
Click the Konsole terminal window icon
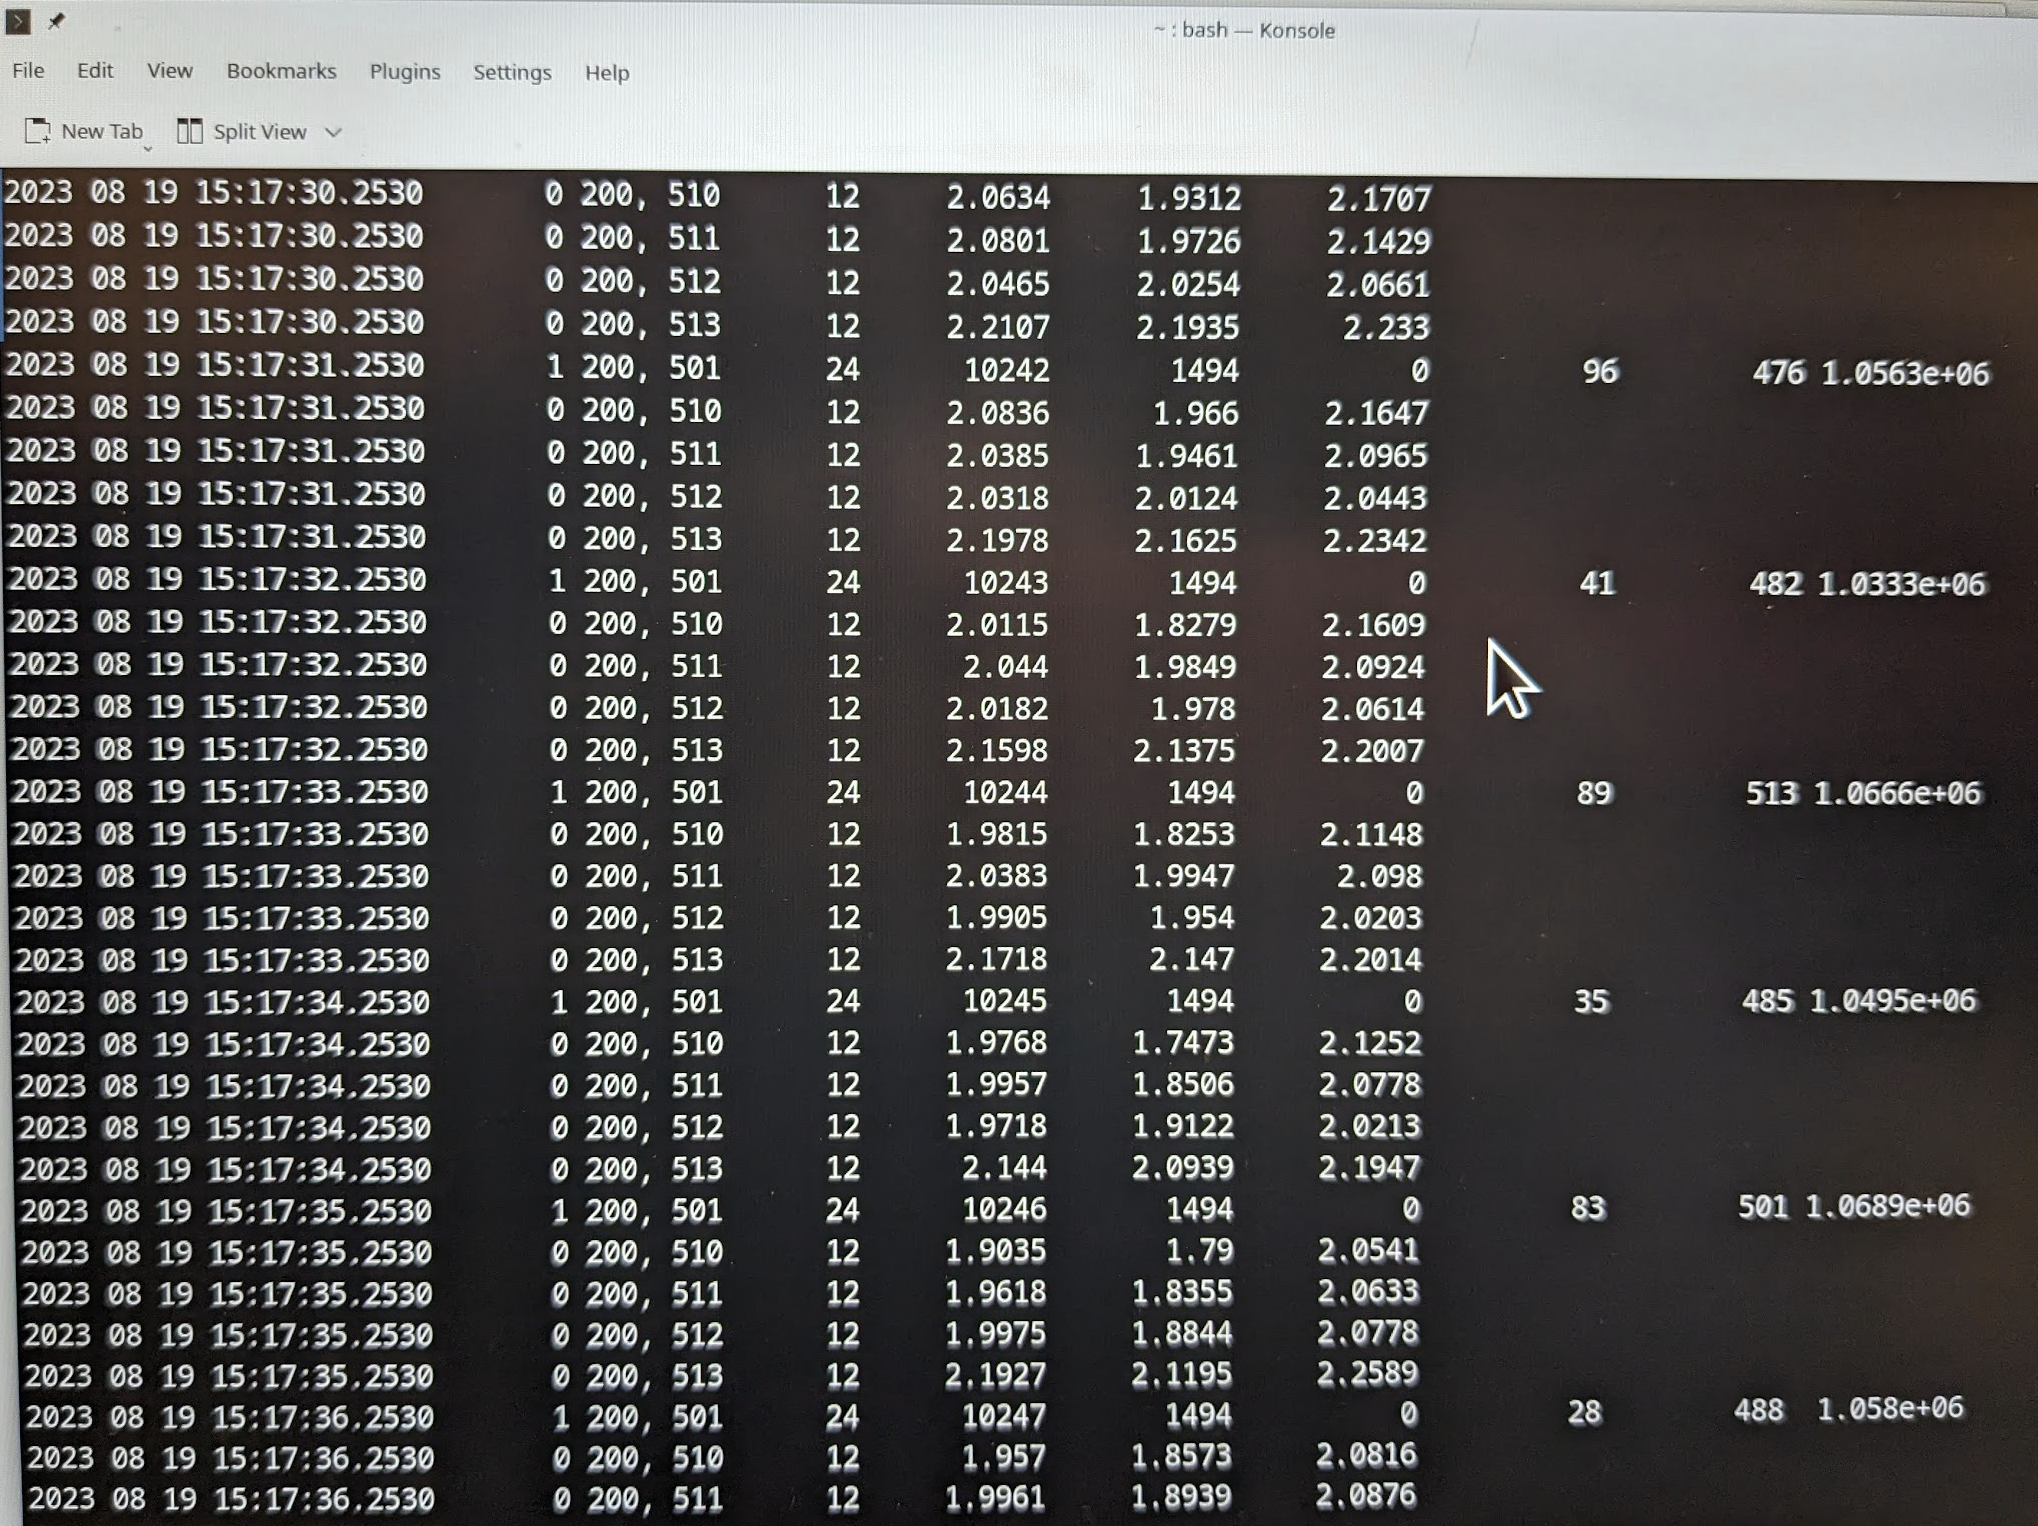point(18,21)
